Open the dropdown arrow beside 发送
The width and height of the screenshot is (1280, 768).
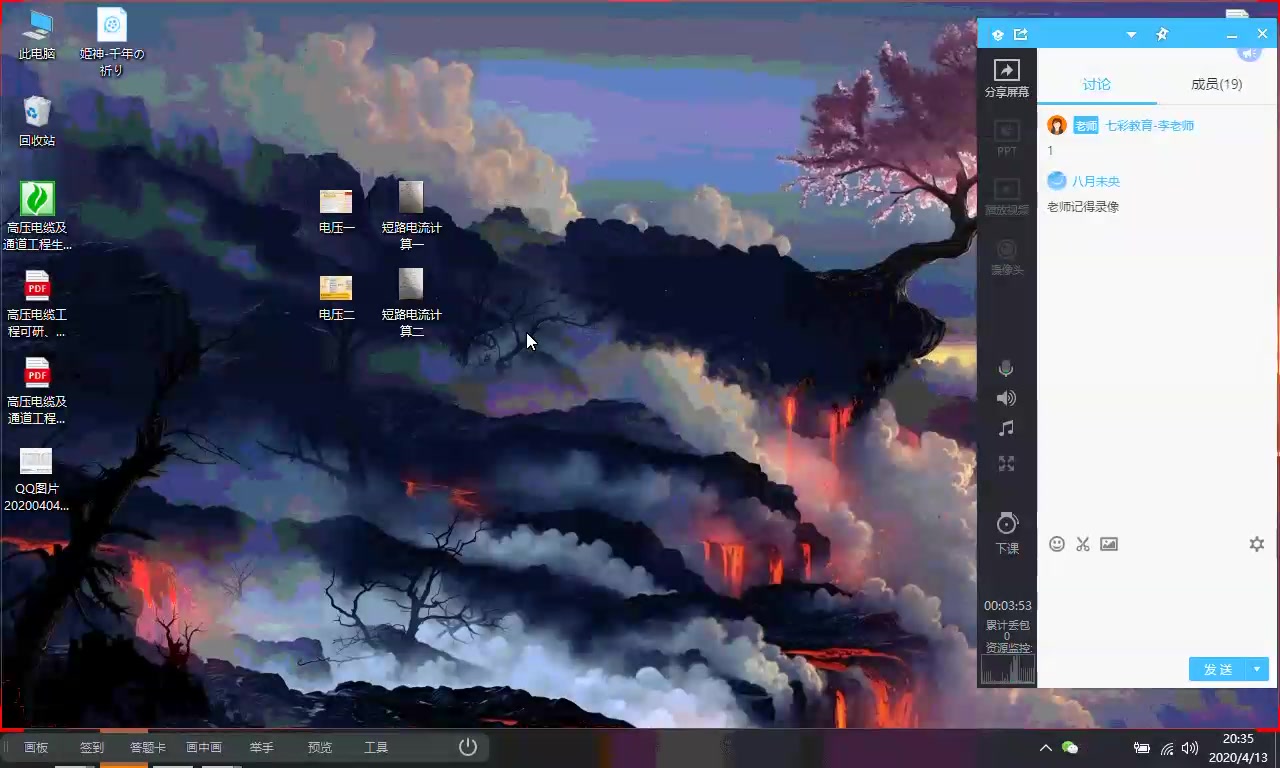click(x=1257, y=669)
